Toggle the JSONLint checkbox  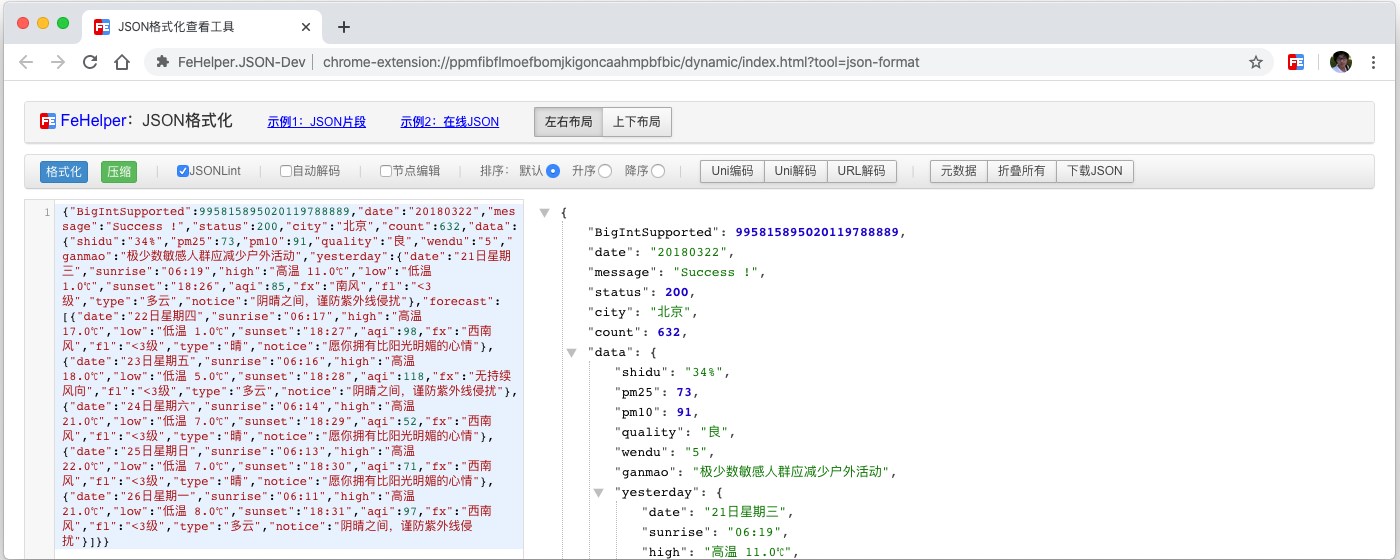pos(183,171)
